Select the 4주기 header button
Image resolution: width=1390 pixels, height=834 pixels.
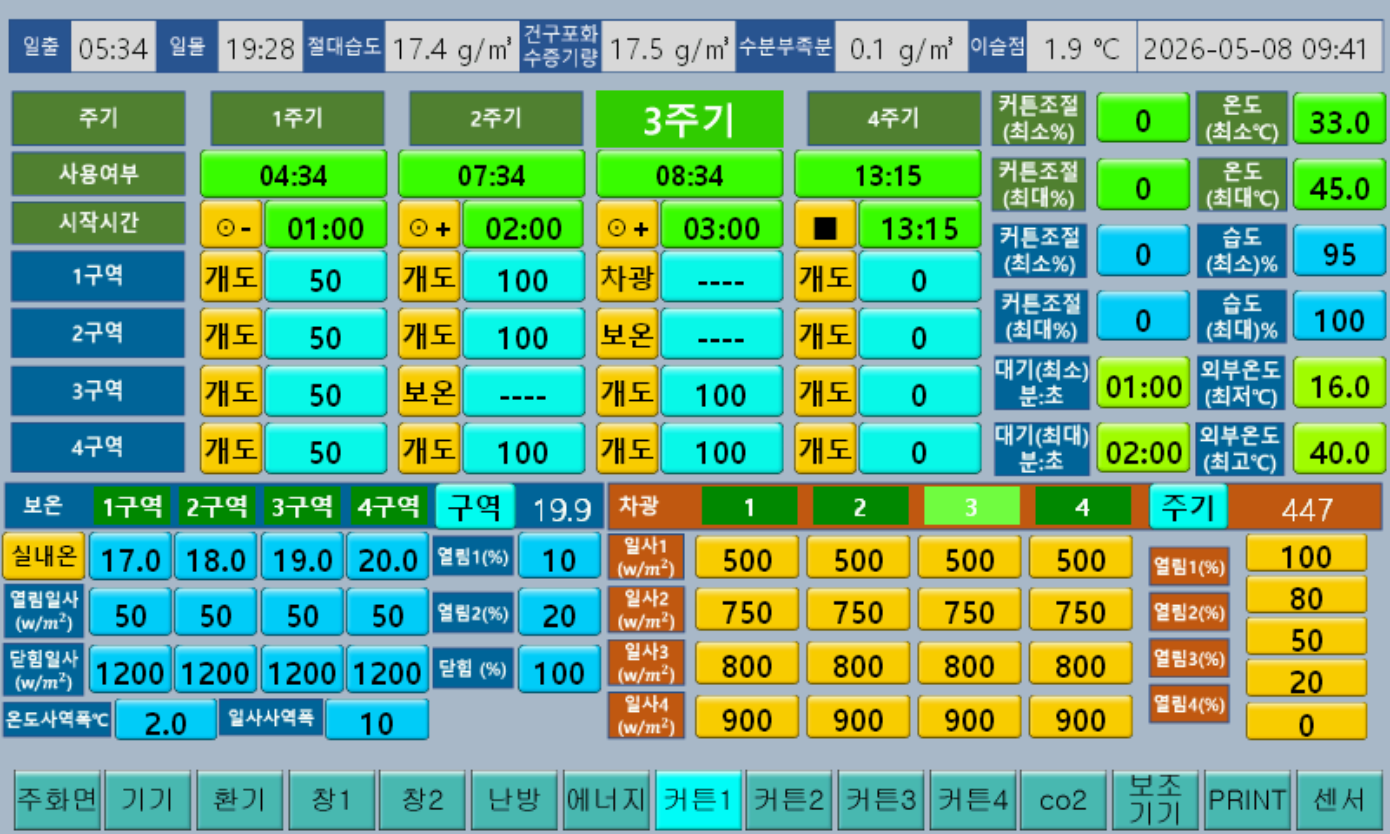click(893, 118)
